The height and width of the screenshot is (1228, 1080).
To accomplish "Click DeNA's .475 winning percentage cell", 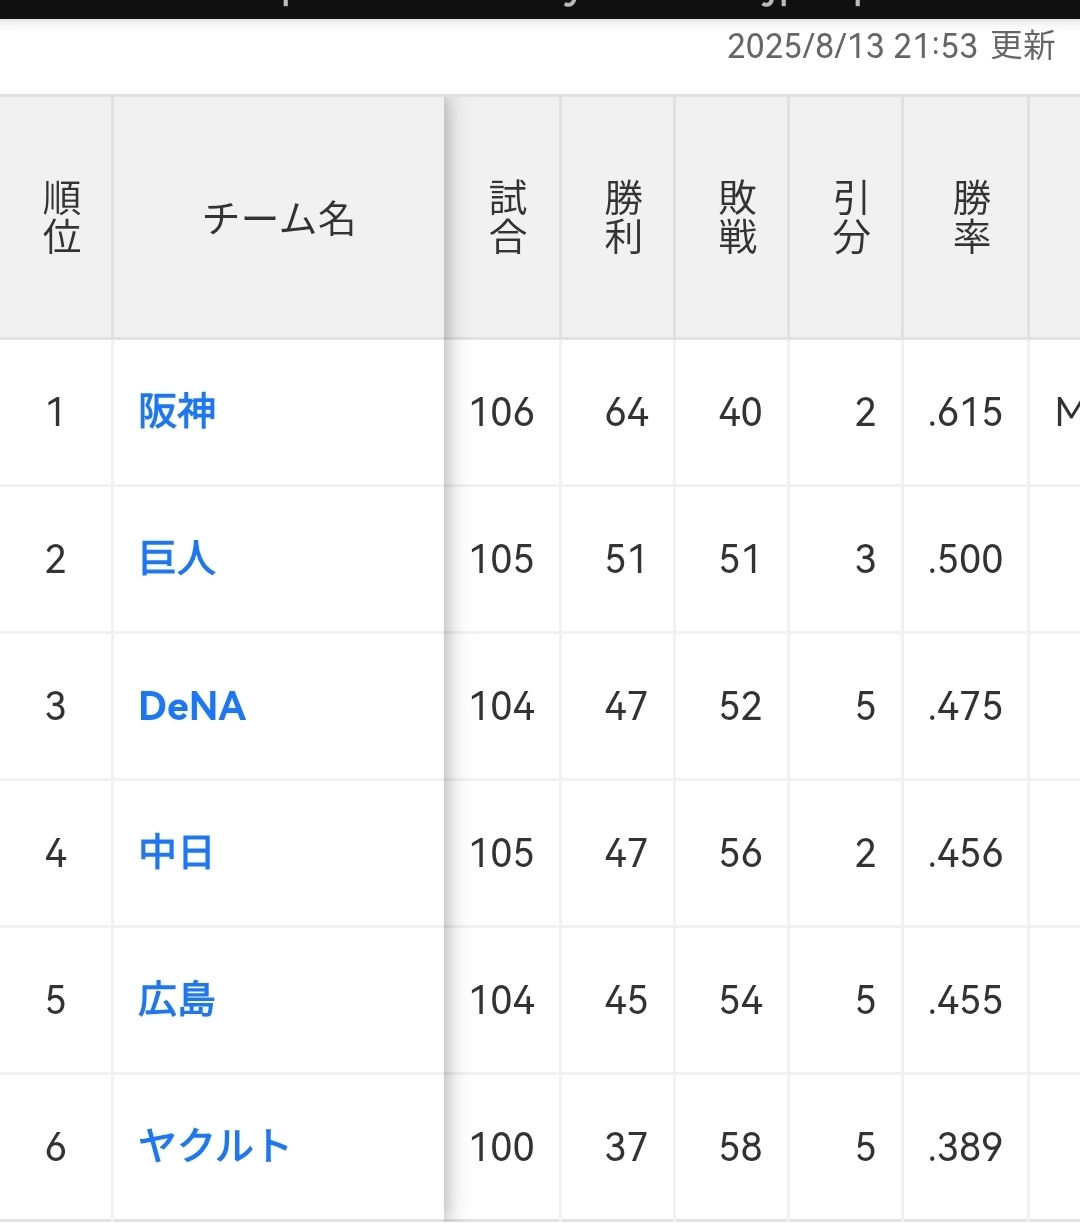I will 965,706.
